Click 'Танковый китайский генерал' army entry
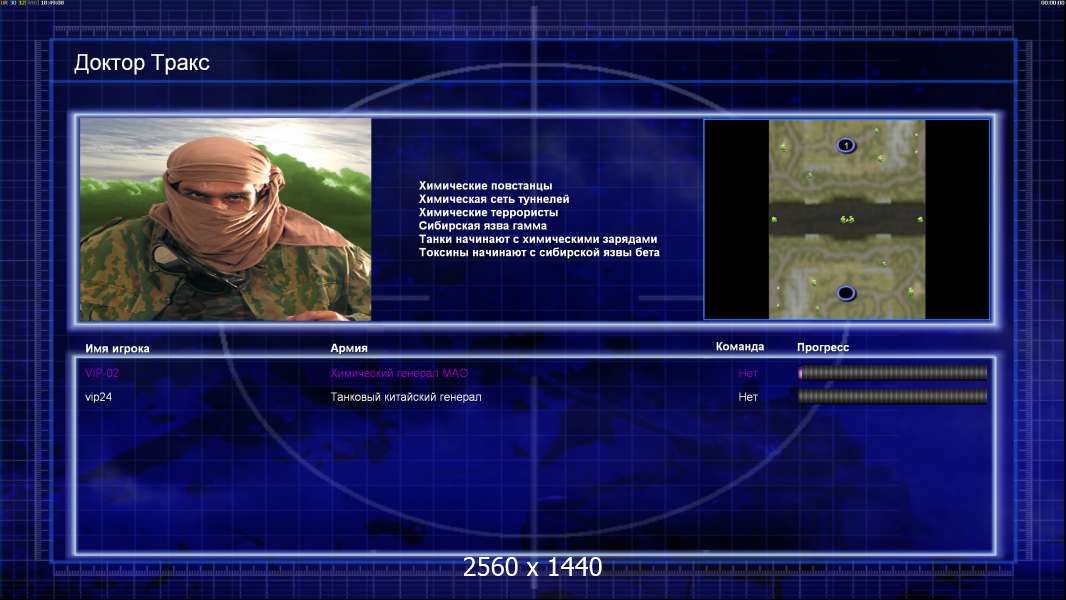 [x=406, y=397]
